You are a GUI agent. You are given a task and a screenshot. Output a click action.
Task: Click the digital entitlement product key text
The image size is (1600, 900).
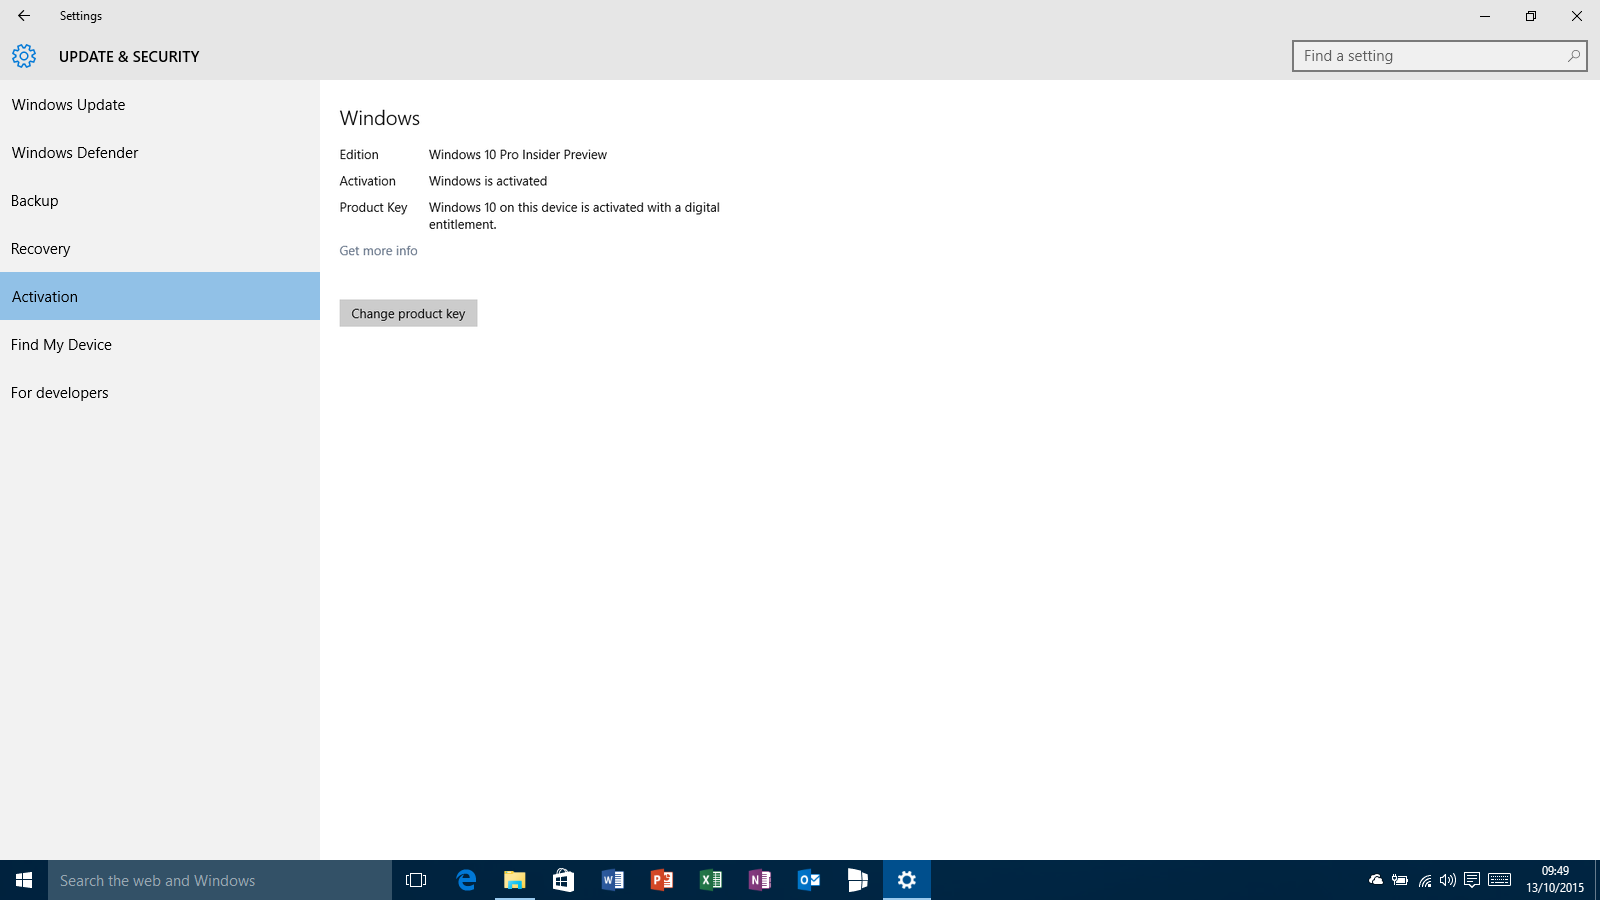pyautogui.click(x=574, y=216)
